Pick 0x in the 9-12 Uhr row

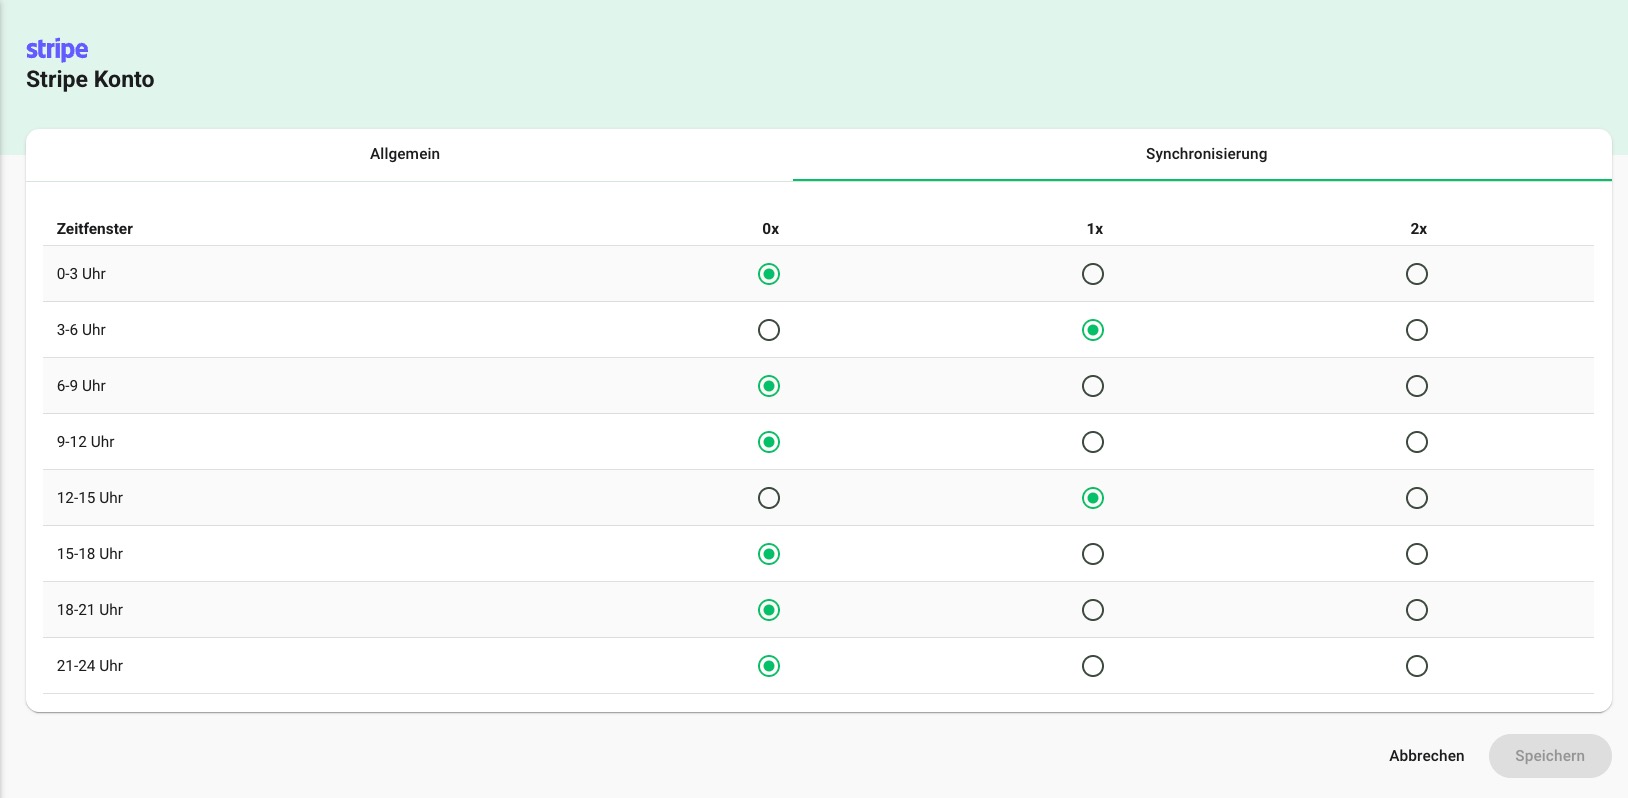(x=769, y=442)
